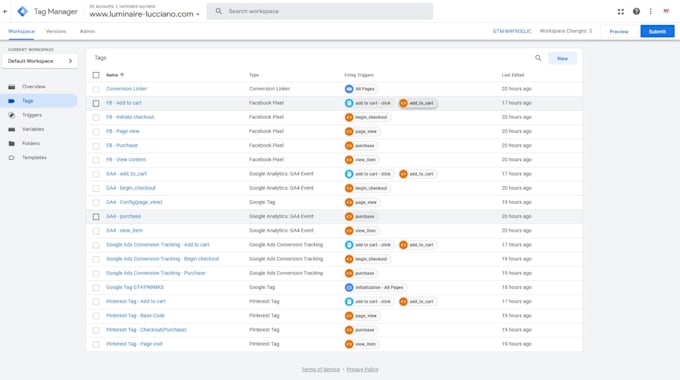
Task: Switch to the Workspace tab
Action: pyautogui.click(x=21, y=31)
